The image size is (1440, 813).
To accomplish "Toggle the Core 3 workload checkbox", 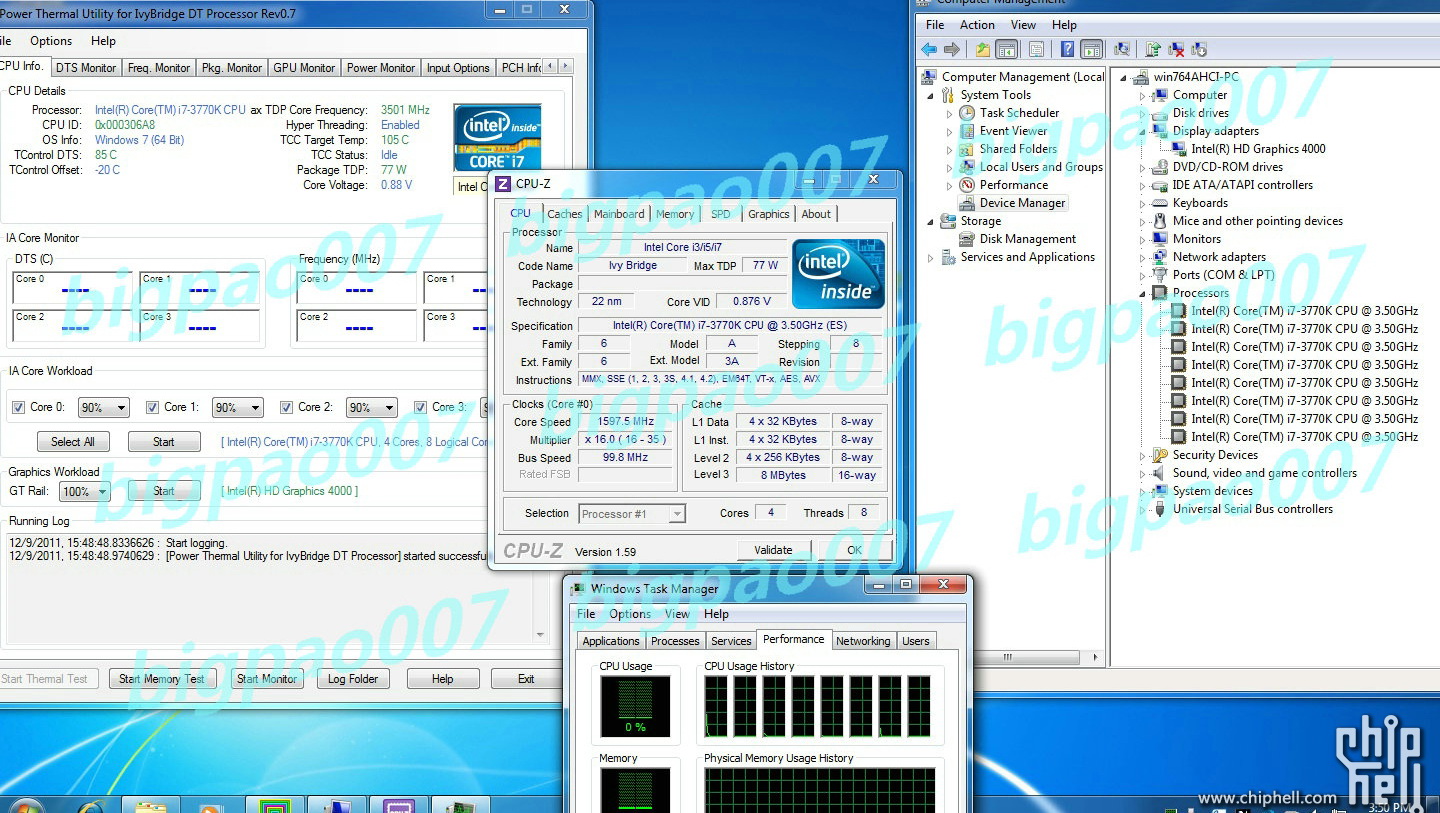I will 421,407.
